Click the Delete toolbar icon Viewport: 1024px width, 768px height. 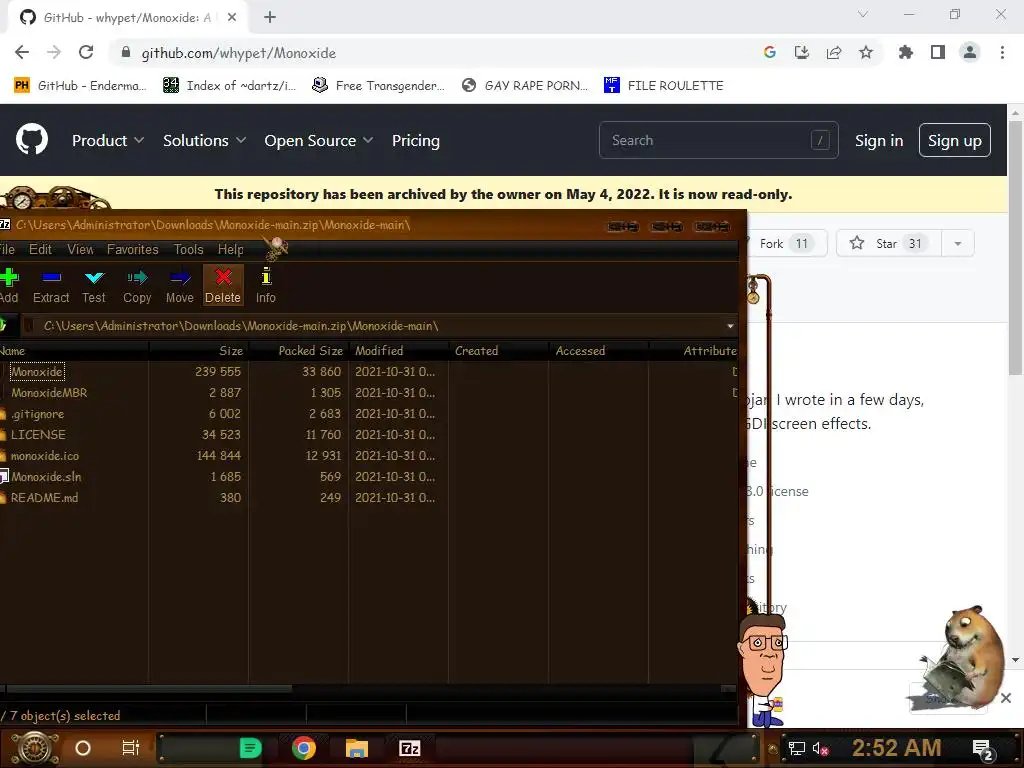click(x=223, y=286)
